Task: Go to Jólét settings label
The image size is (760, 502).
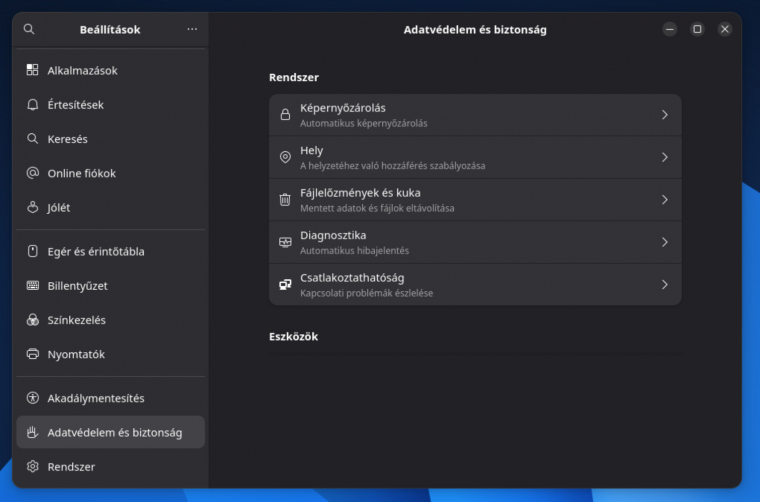Action: (x=59, y=208)
